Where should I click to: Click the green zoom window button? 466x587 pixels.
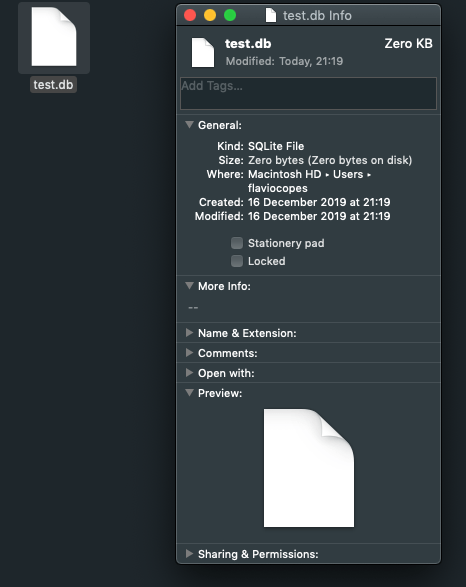[x=230, y=15]
